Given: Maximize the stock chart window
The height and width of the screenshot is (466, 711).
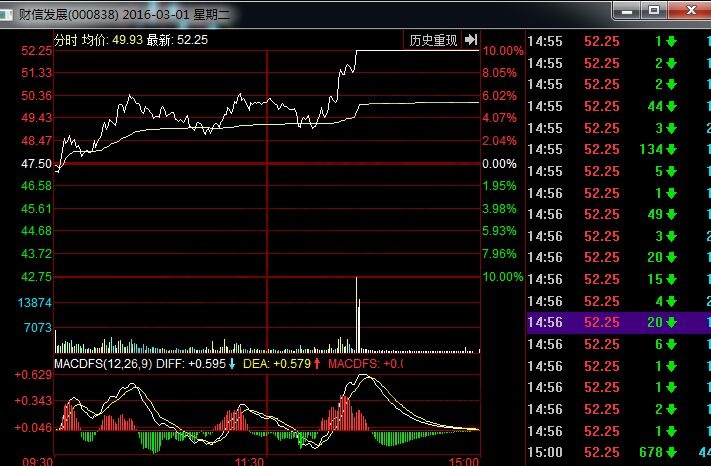Looking at the screenshot, I should click(x=655, y=10).
